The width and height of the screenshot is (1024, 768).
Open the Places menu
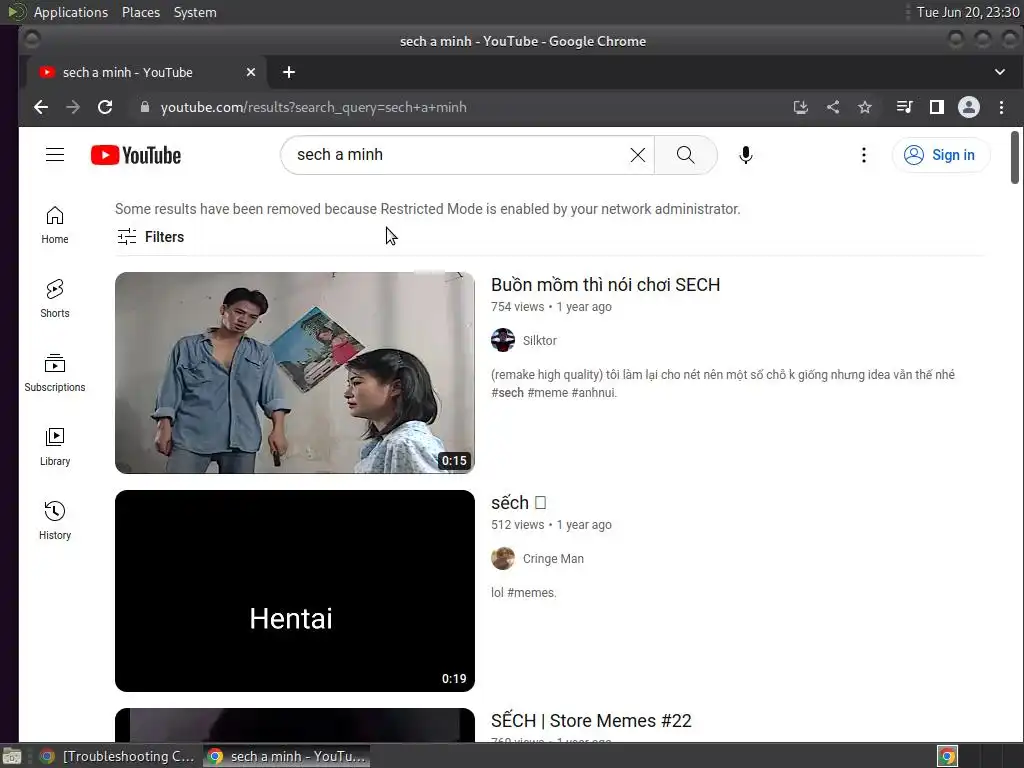pos(141,12)
